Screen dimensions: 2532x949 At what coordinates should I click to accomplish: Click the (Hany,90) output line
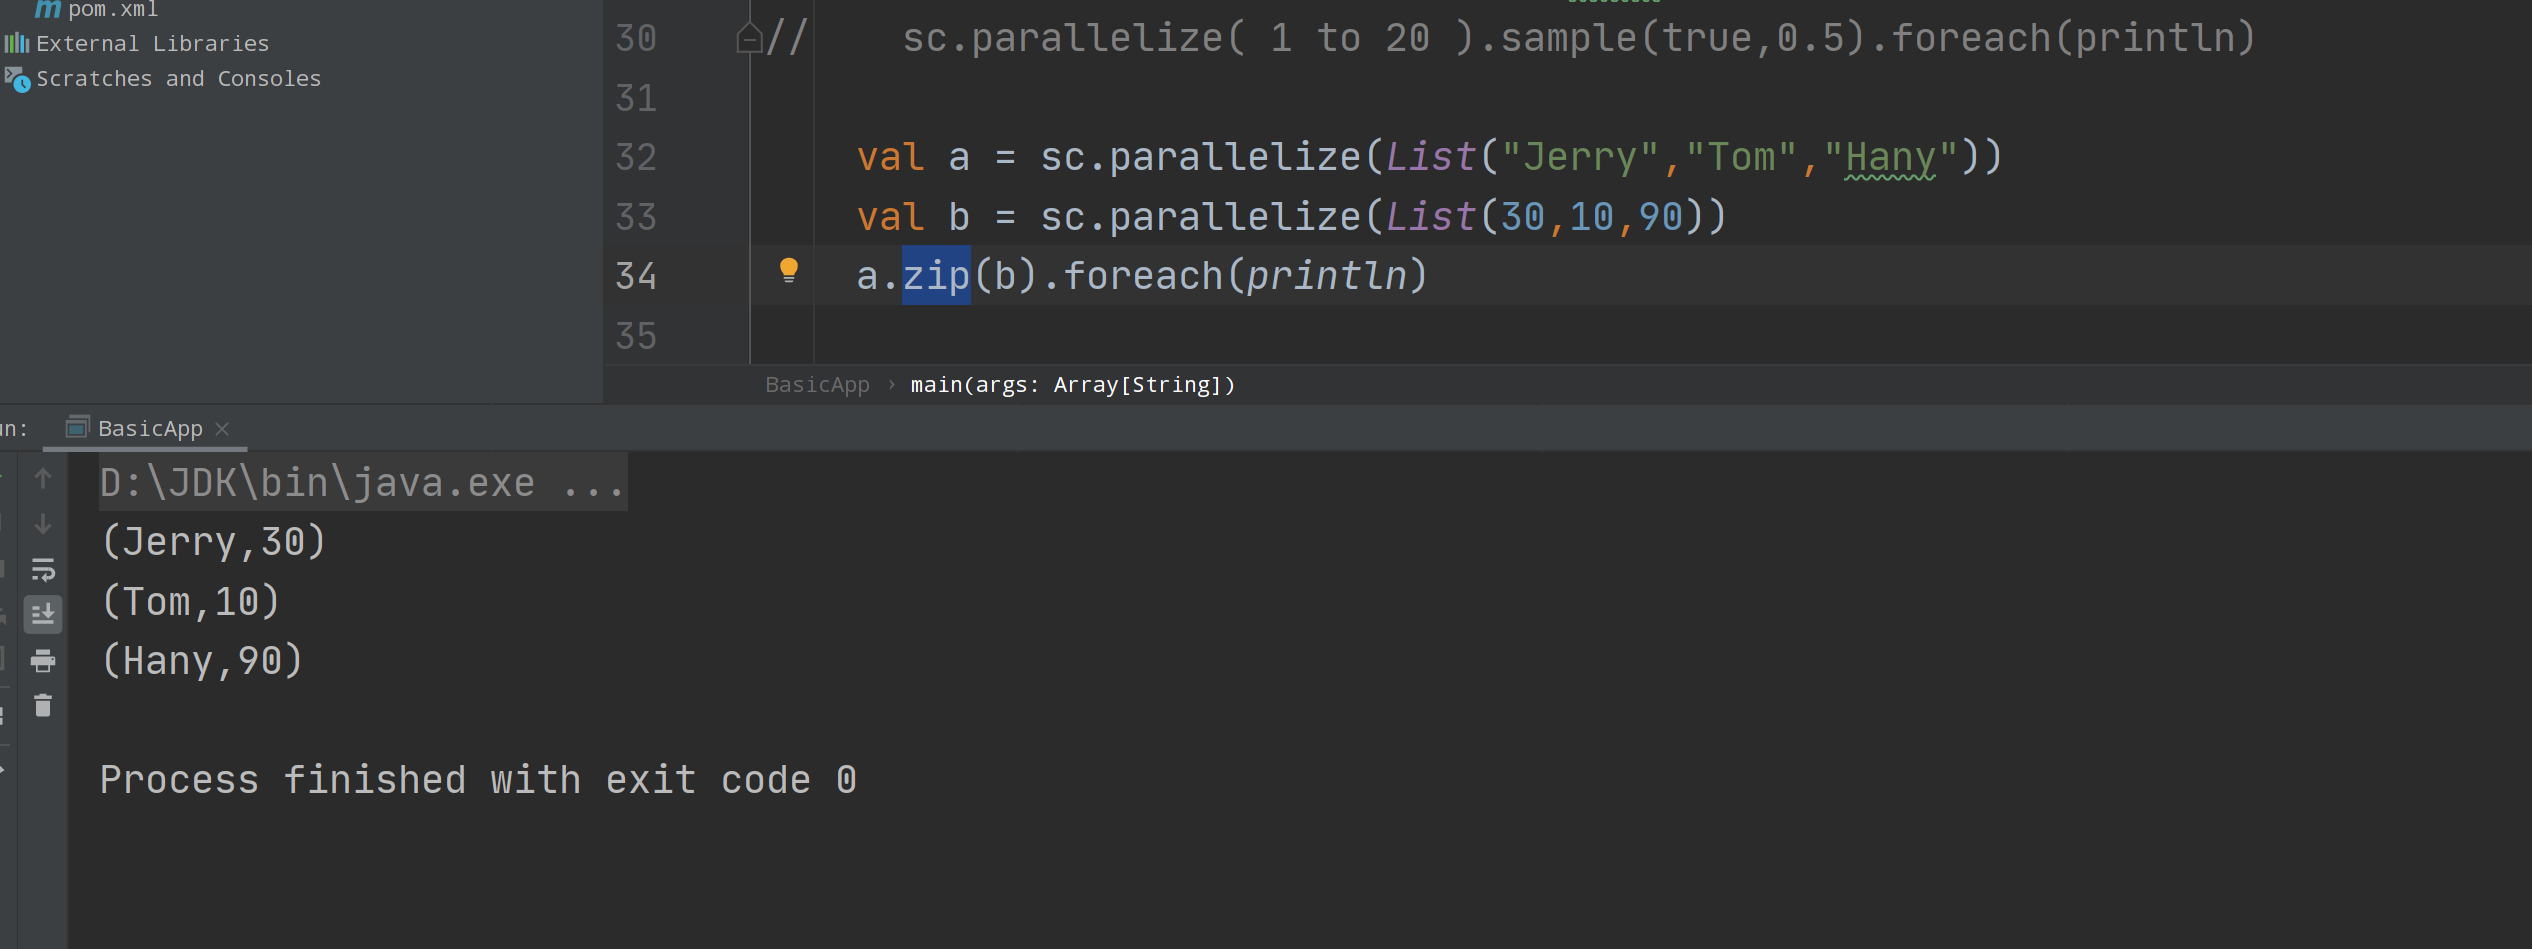(202, 661)
